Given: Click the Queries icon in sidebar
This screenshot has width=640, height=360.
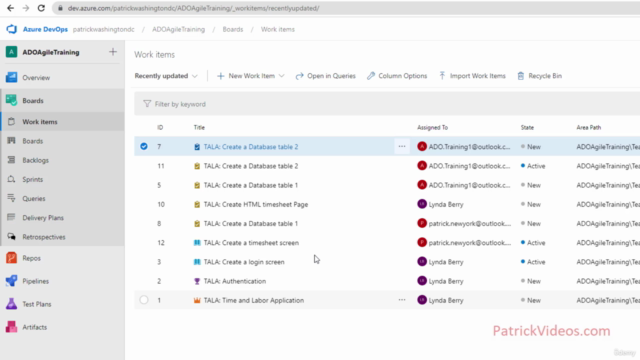Looking at the screenshot, I should (x=11, y=198).
